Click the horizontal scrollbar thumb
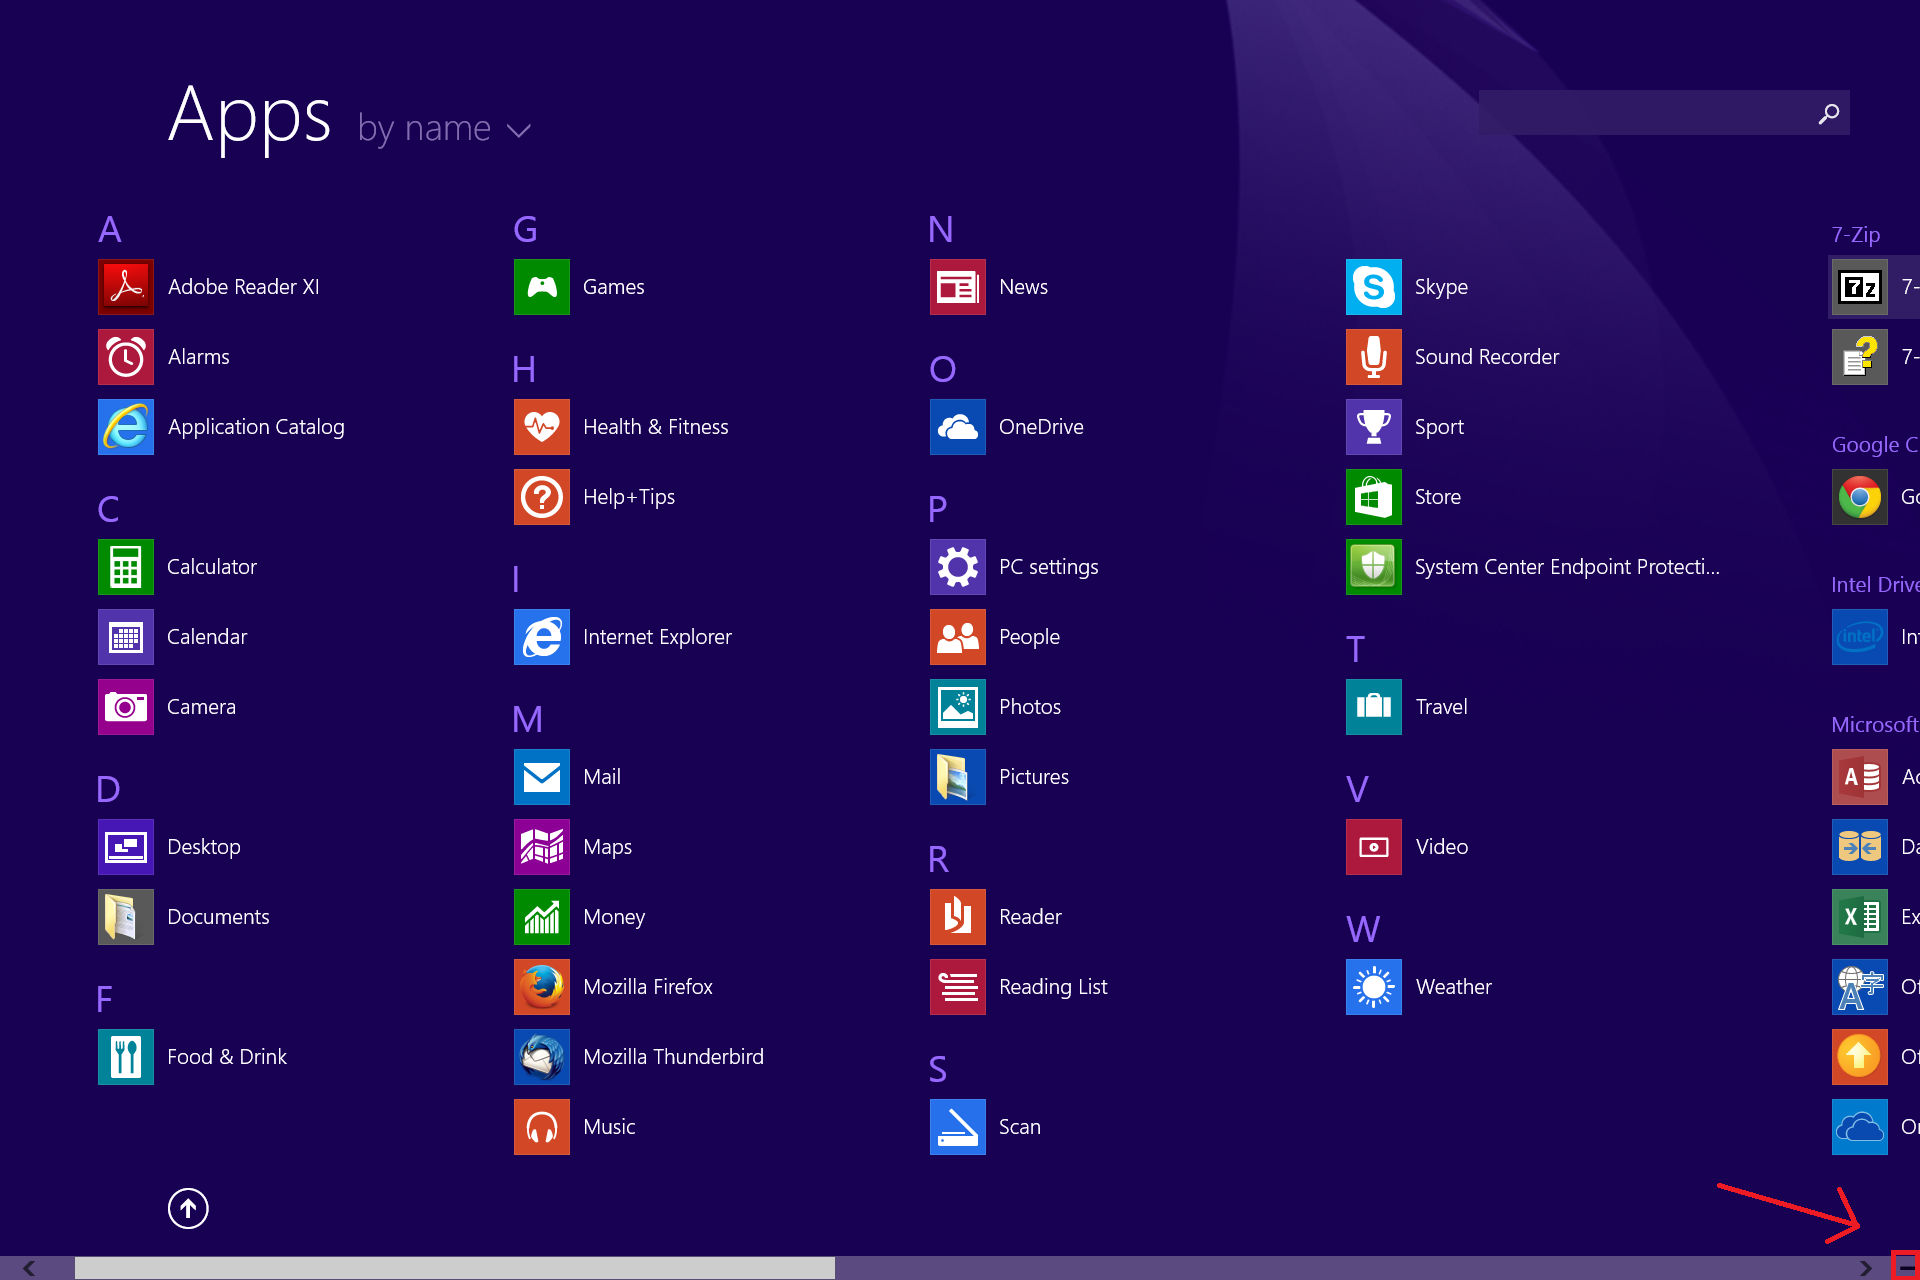 coord(455,1268)
